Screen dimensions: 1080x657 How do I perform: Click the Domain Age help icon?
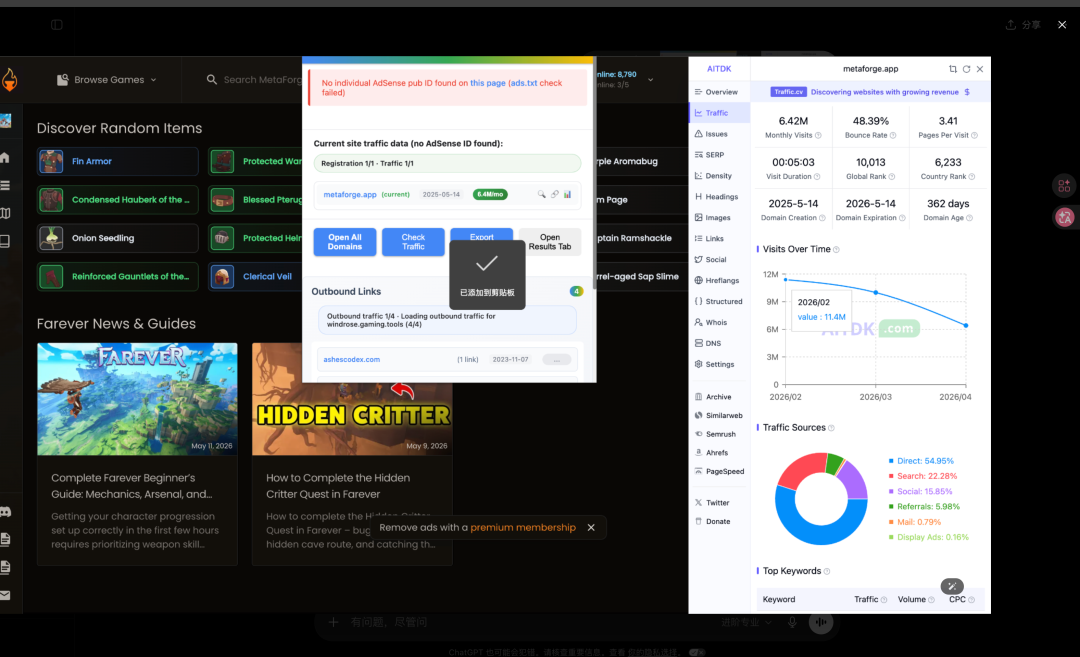pyautogui.click(x=970, y=218)
